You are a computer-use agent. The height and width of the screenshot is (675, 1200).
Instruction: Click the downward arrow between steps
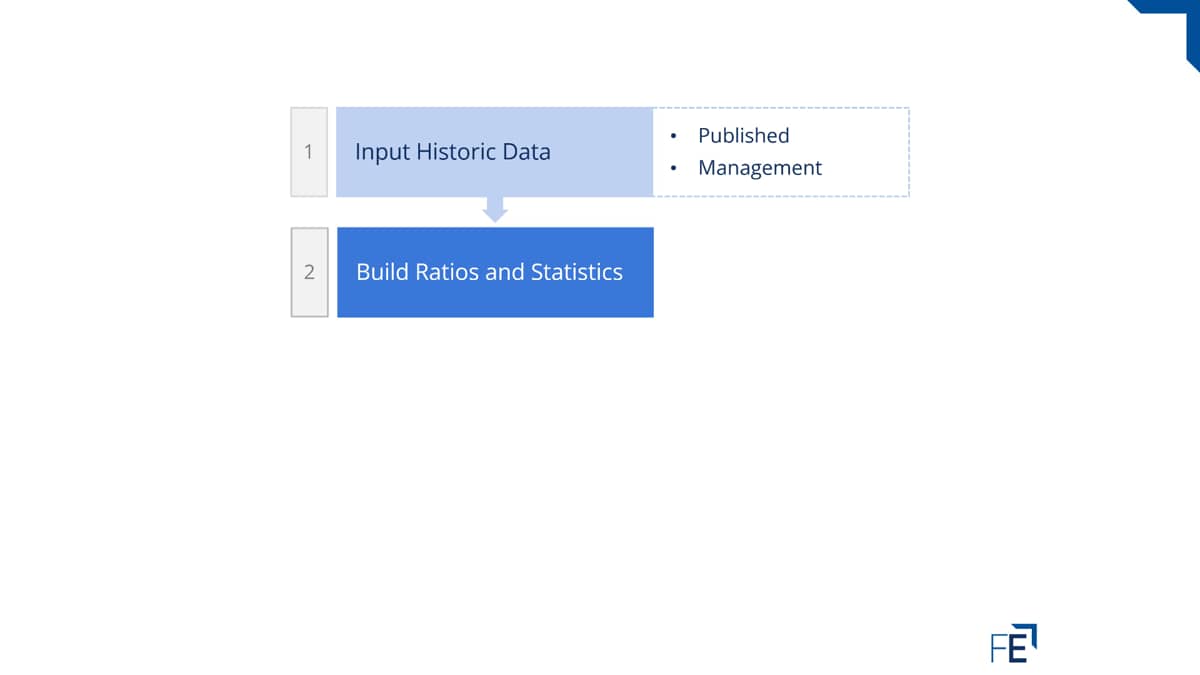coord(495,209)
